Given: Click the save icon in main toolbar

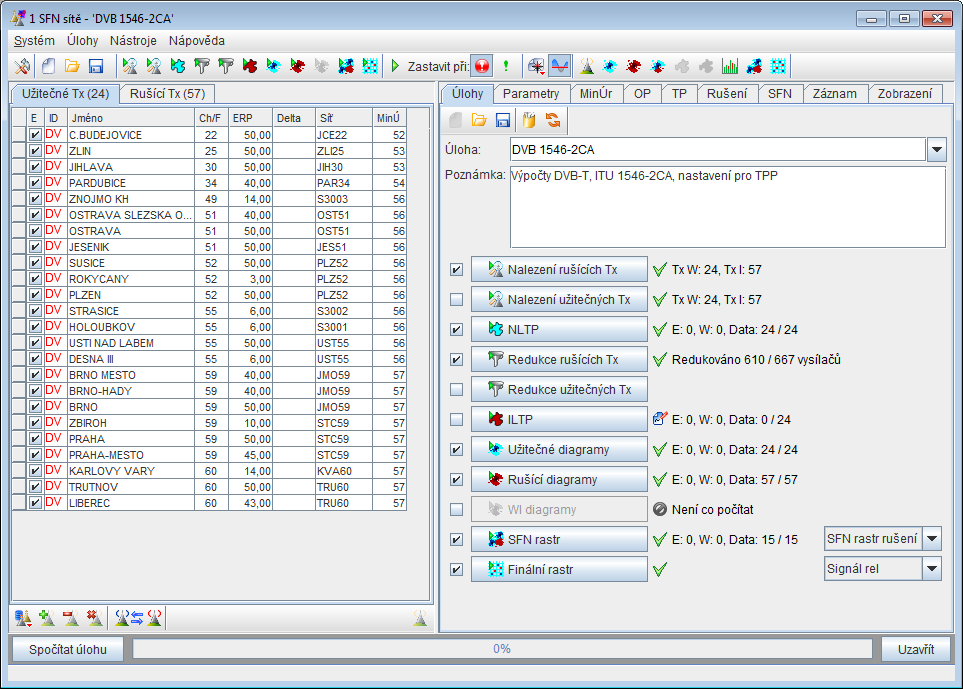Looking at the screenshot, I should [x=96, y=66].
